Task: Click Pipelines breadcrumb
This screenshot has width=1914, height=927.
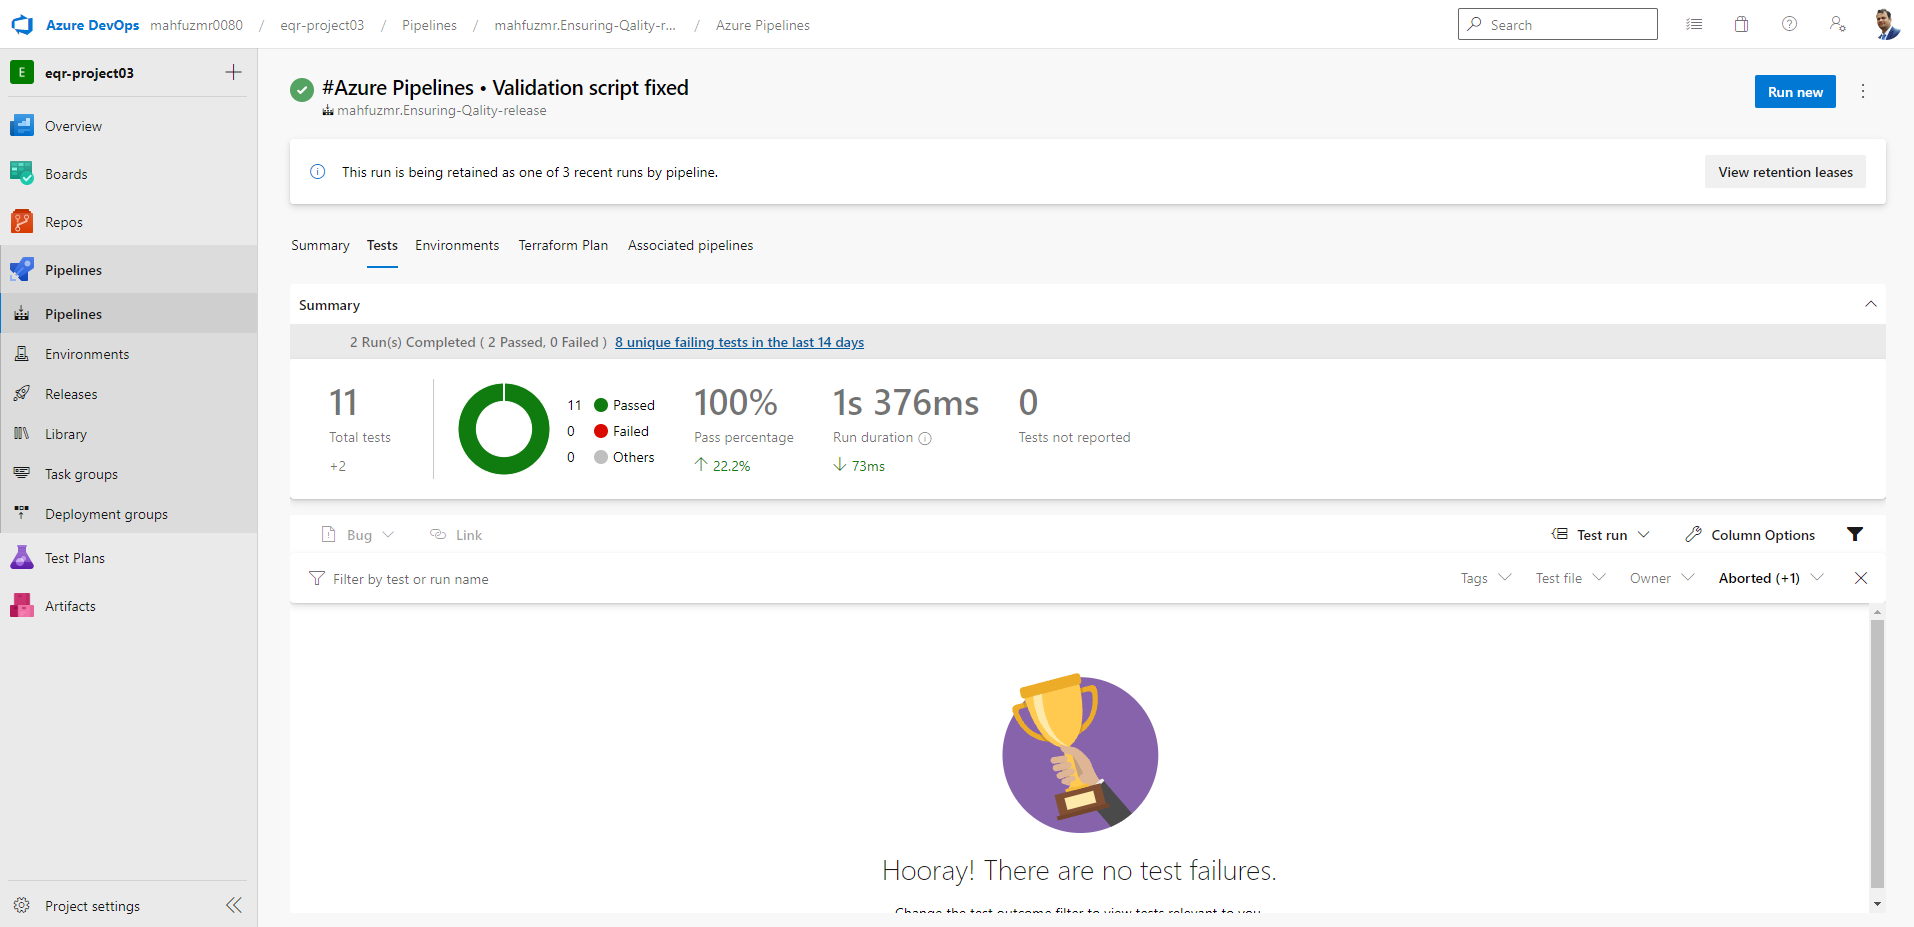Action: (x=429, y=25)
